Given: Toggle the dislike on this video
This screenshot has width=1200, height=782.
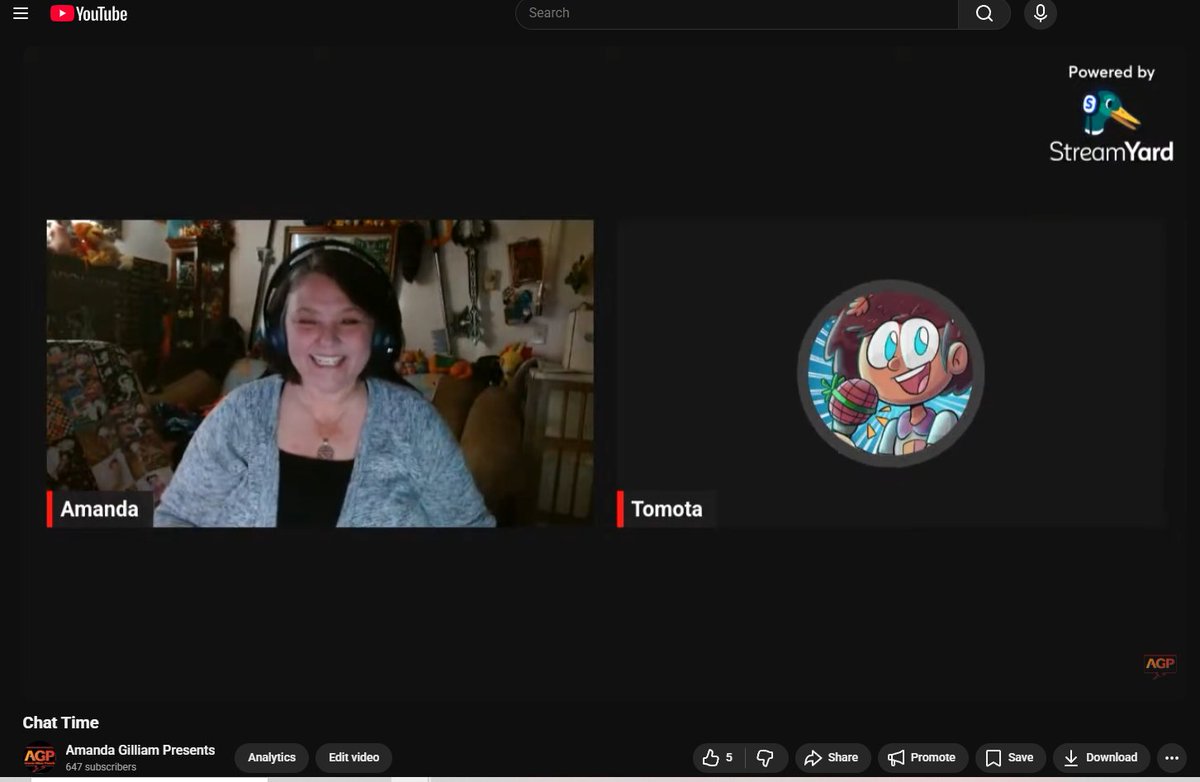Looking at the screenshot, I should click(x=765, y=757).
